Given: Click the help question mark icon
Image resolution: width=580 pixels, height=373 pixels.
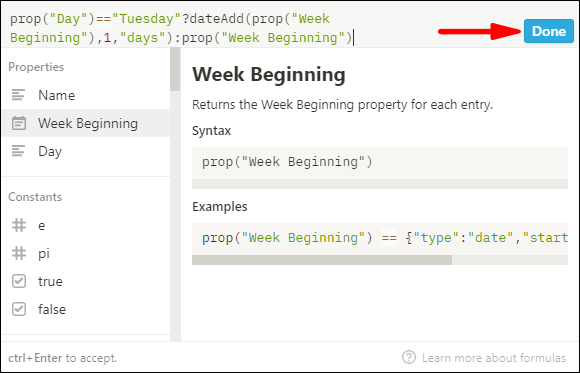Looking at the screenshot, I should [x=409, y=357].
